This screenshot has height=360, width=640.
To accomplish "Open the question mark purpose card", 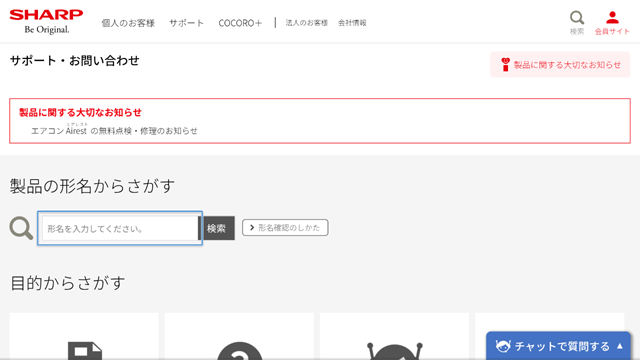I will coord(239,336).
